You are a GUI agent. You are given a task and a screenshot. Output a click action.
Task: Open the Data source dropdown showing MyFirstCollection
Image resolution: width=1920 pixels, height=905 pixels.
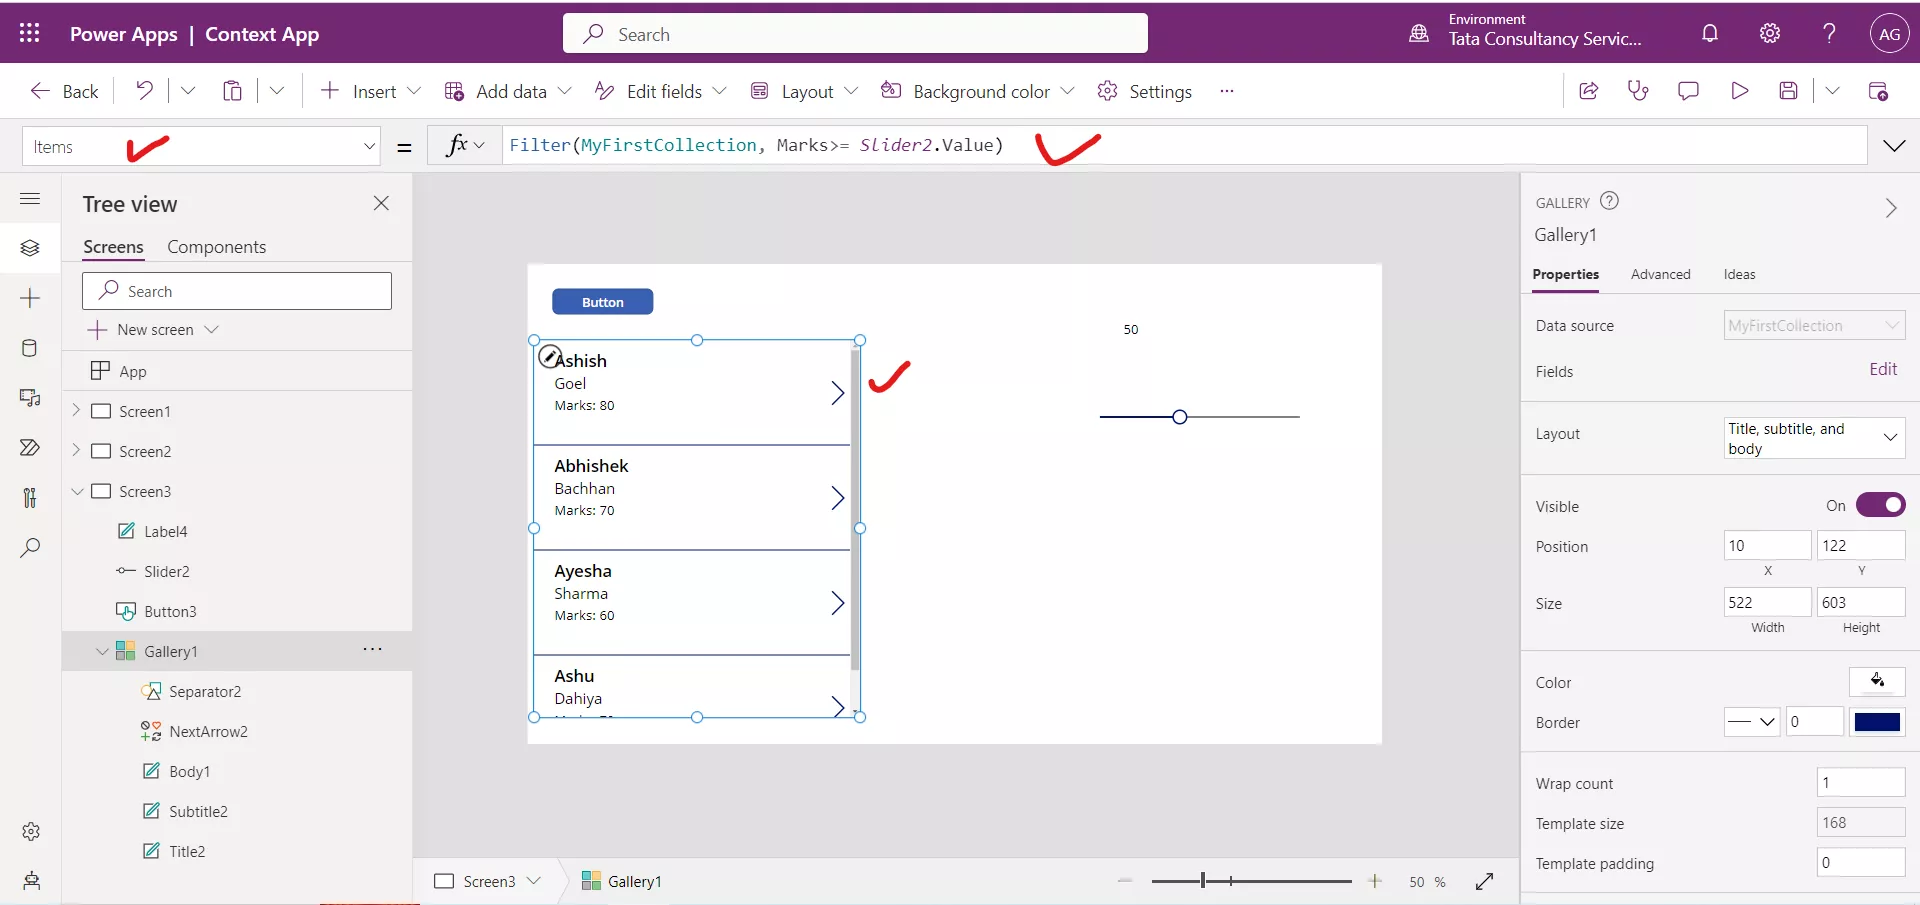(1815, 325)
